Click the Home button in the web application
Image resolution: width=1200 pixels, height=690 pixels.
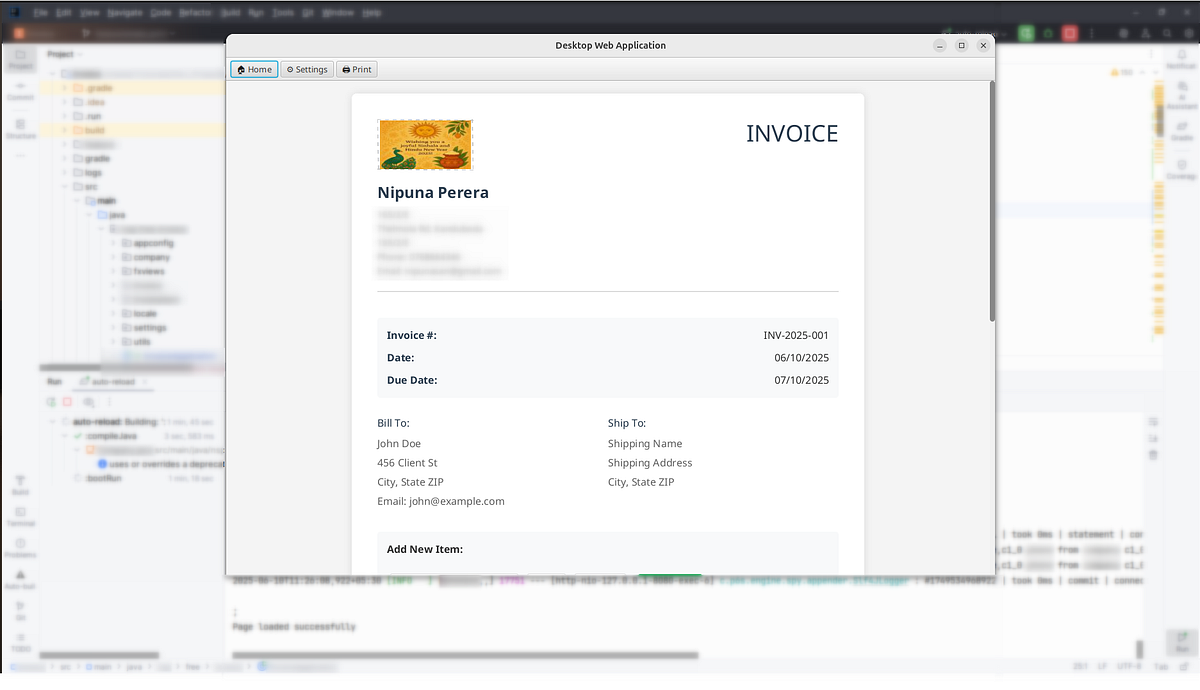(253, 68)
